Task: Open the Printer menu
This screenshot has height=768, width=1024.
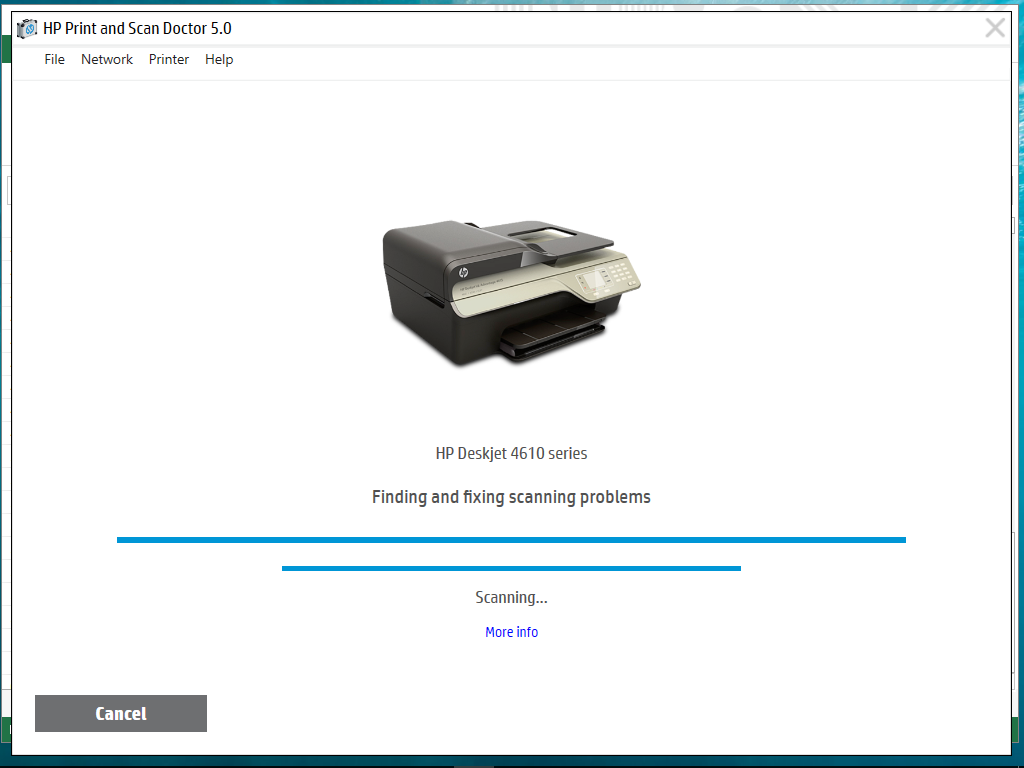Action: (x=168, y=59)
